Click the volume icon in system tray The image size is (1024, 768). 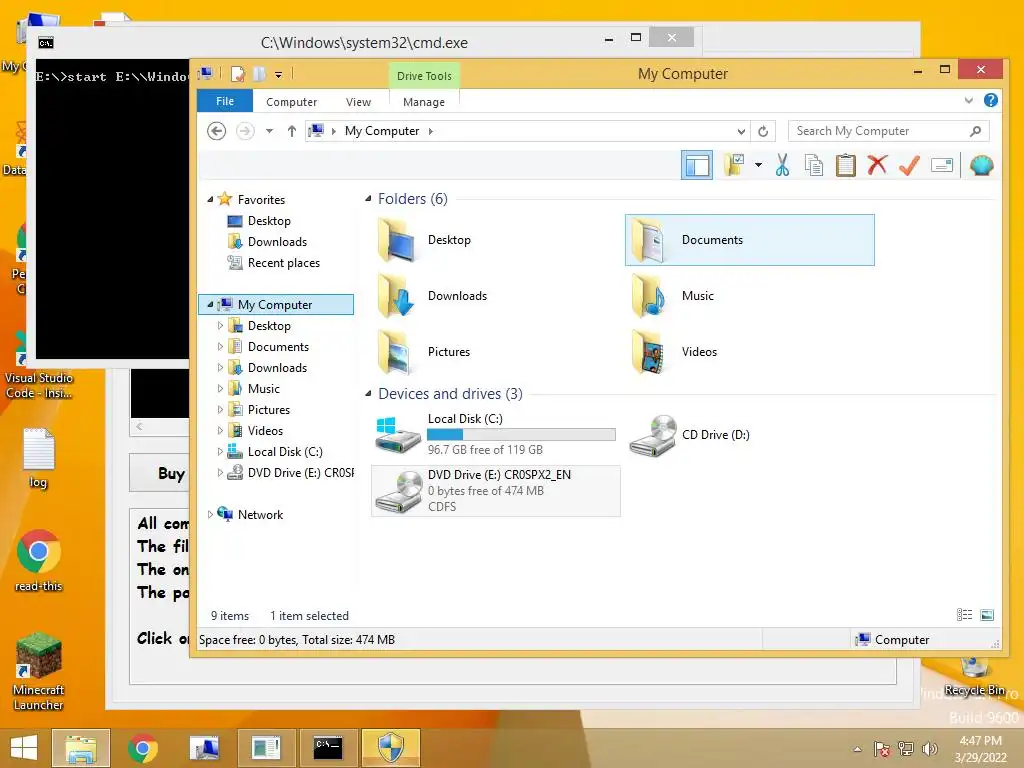(930, 748)
